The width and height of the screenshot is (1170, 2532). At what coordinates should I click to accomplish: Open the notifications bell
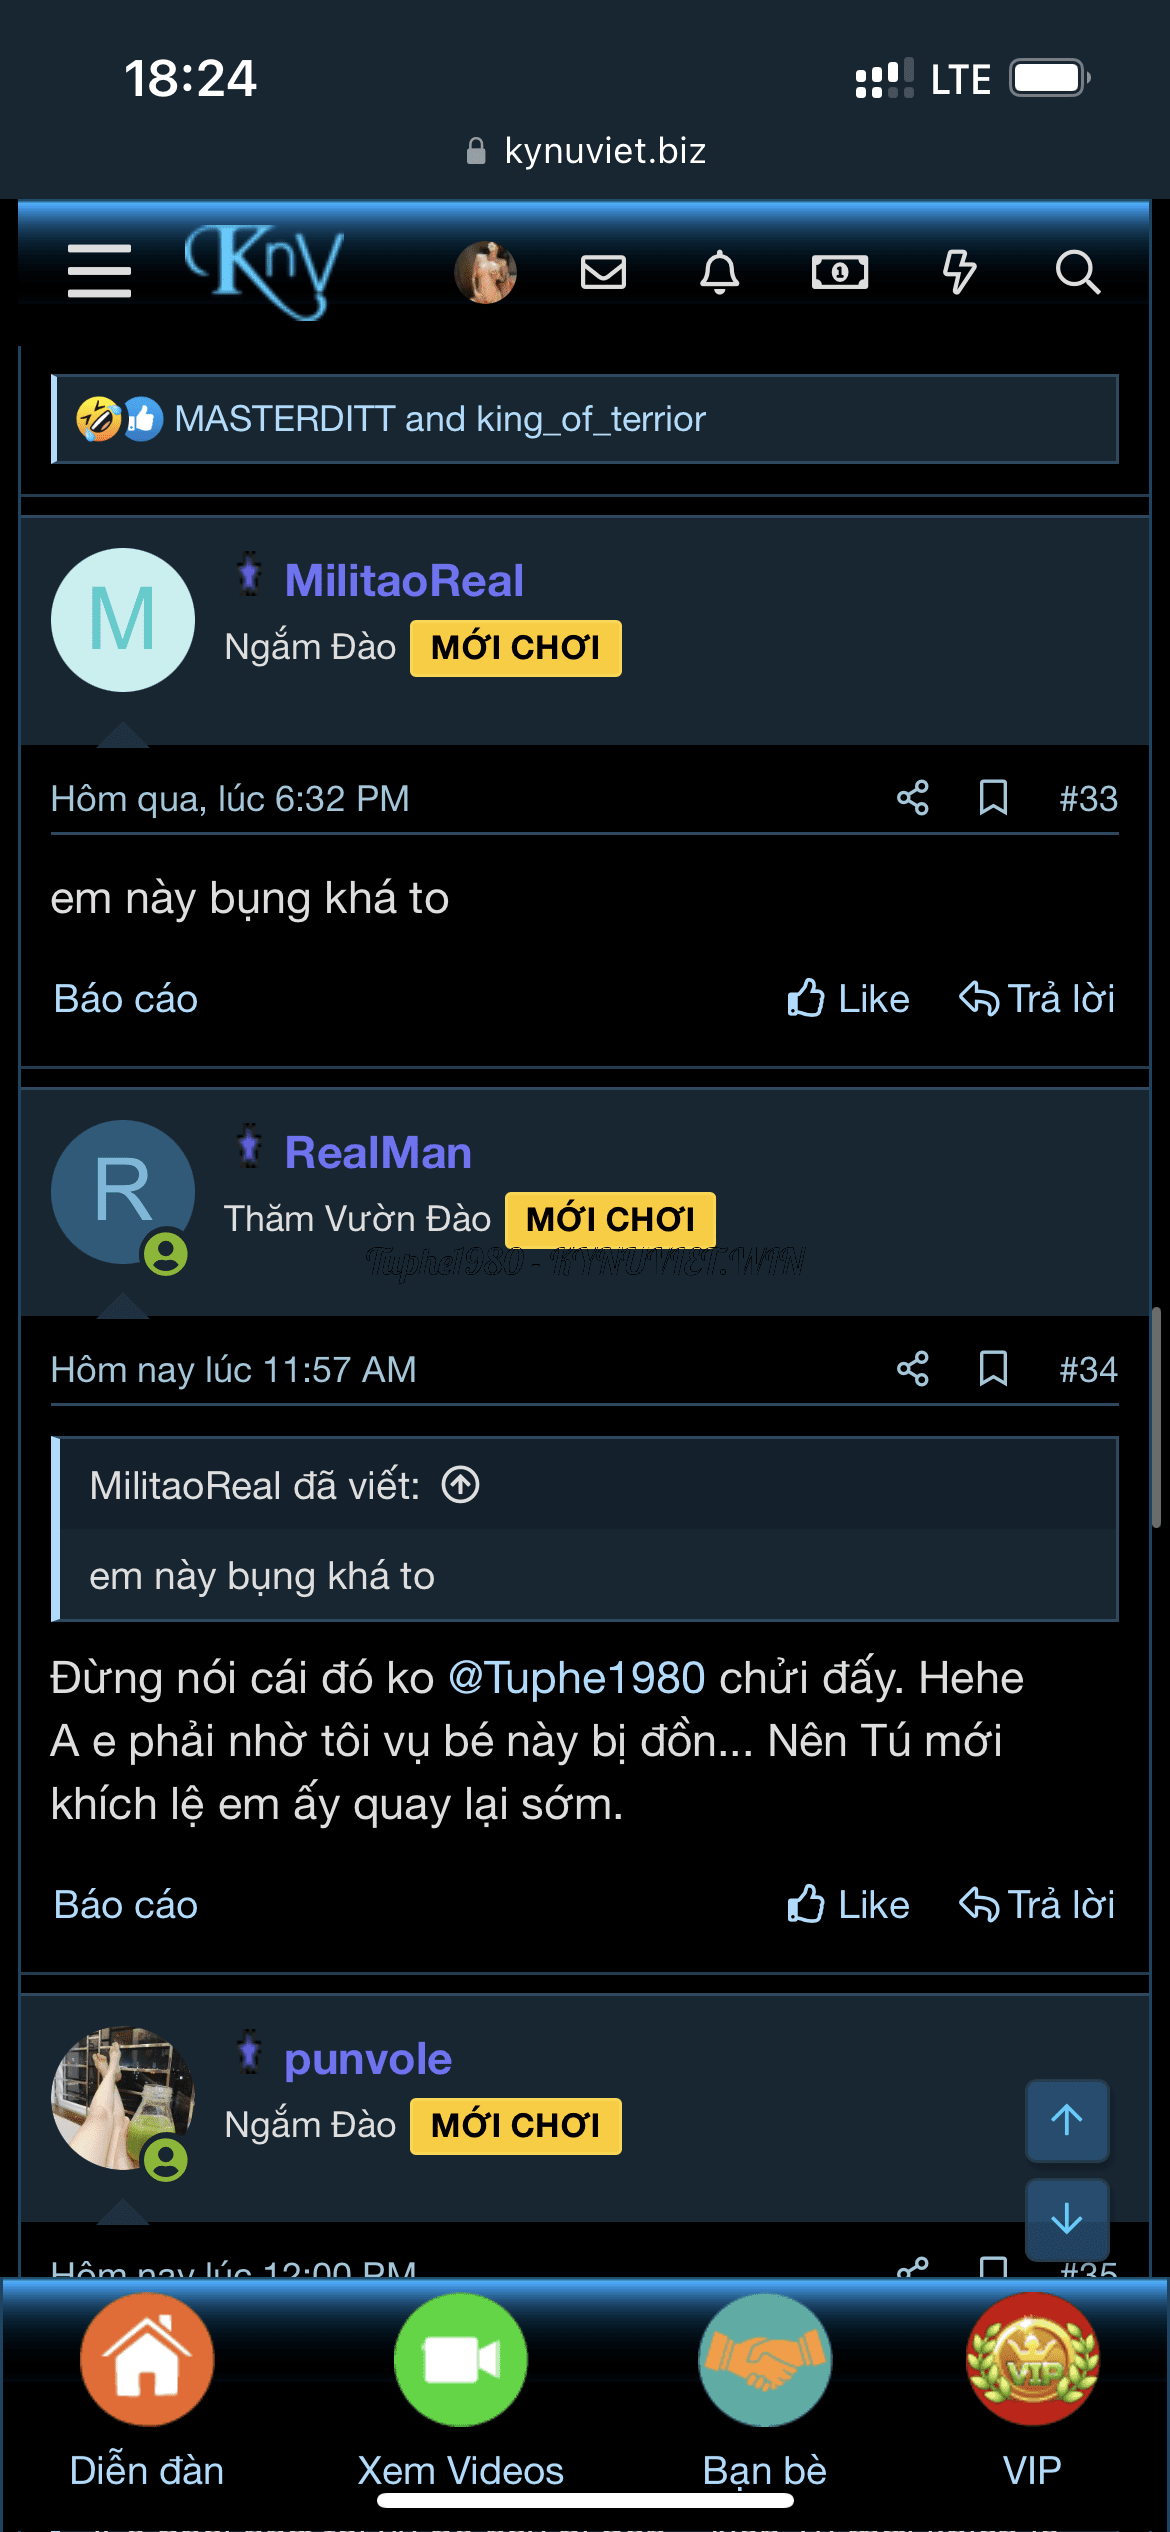click(x=719, y=271)
